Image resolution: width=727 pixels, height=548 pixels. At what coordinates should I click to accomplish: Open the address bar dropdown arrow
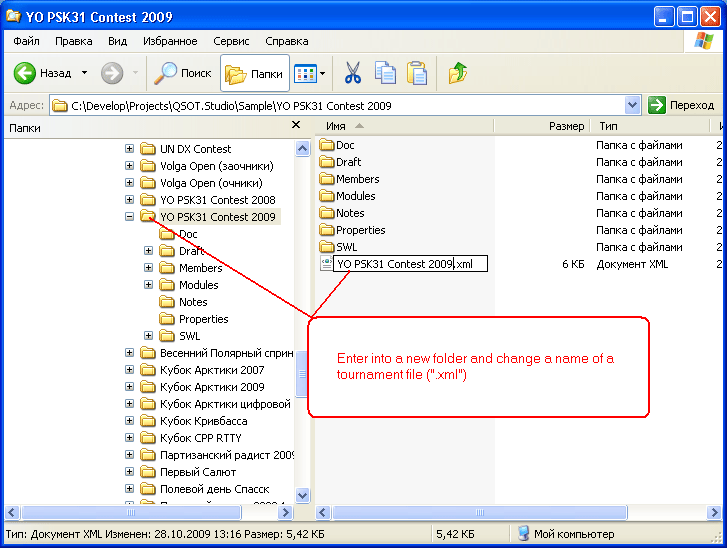tap(632, 105)
